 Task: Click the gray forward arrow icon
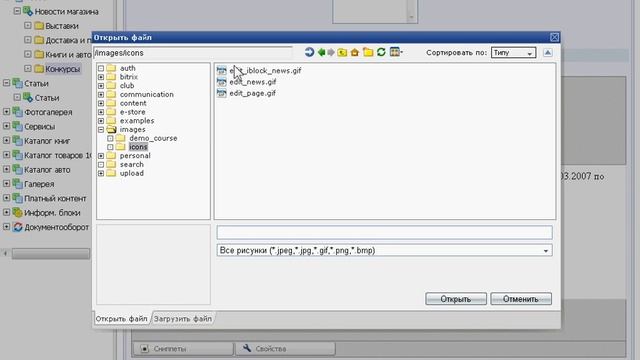click(x=331, y=52)
